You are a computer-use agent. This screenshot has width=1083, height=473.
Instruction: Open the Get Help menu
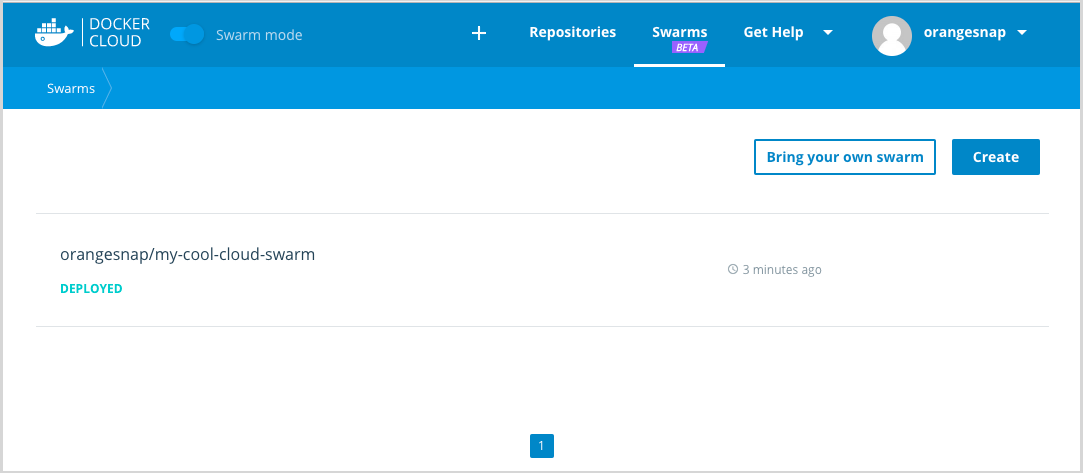click(x=773, y=32)
